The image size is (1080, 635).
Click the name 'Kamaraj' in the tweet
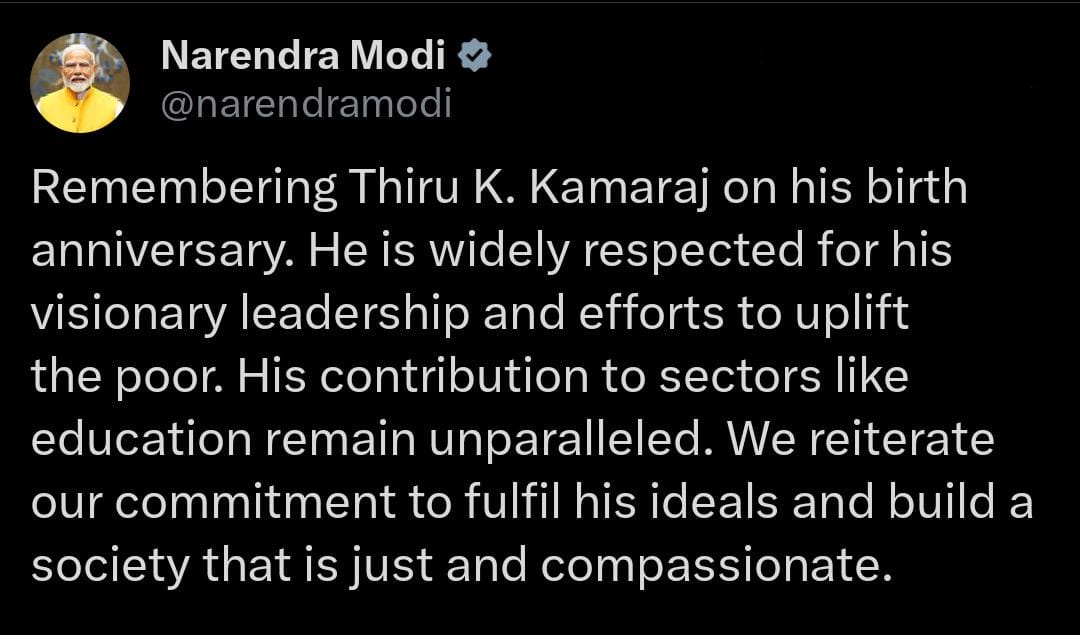click(619, 188)
